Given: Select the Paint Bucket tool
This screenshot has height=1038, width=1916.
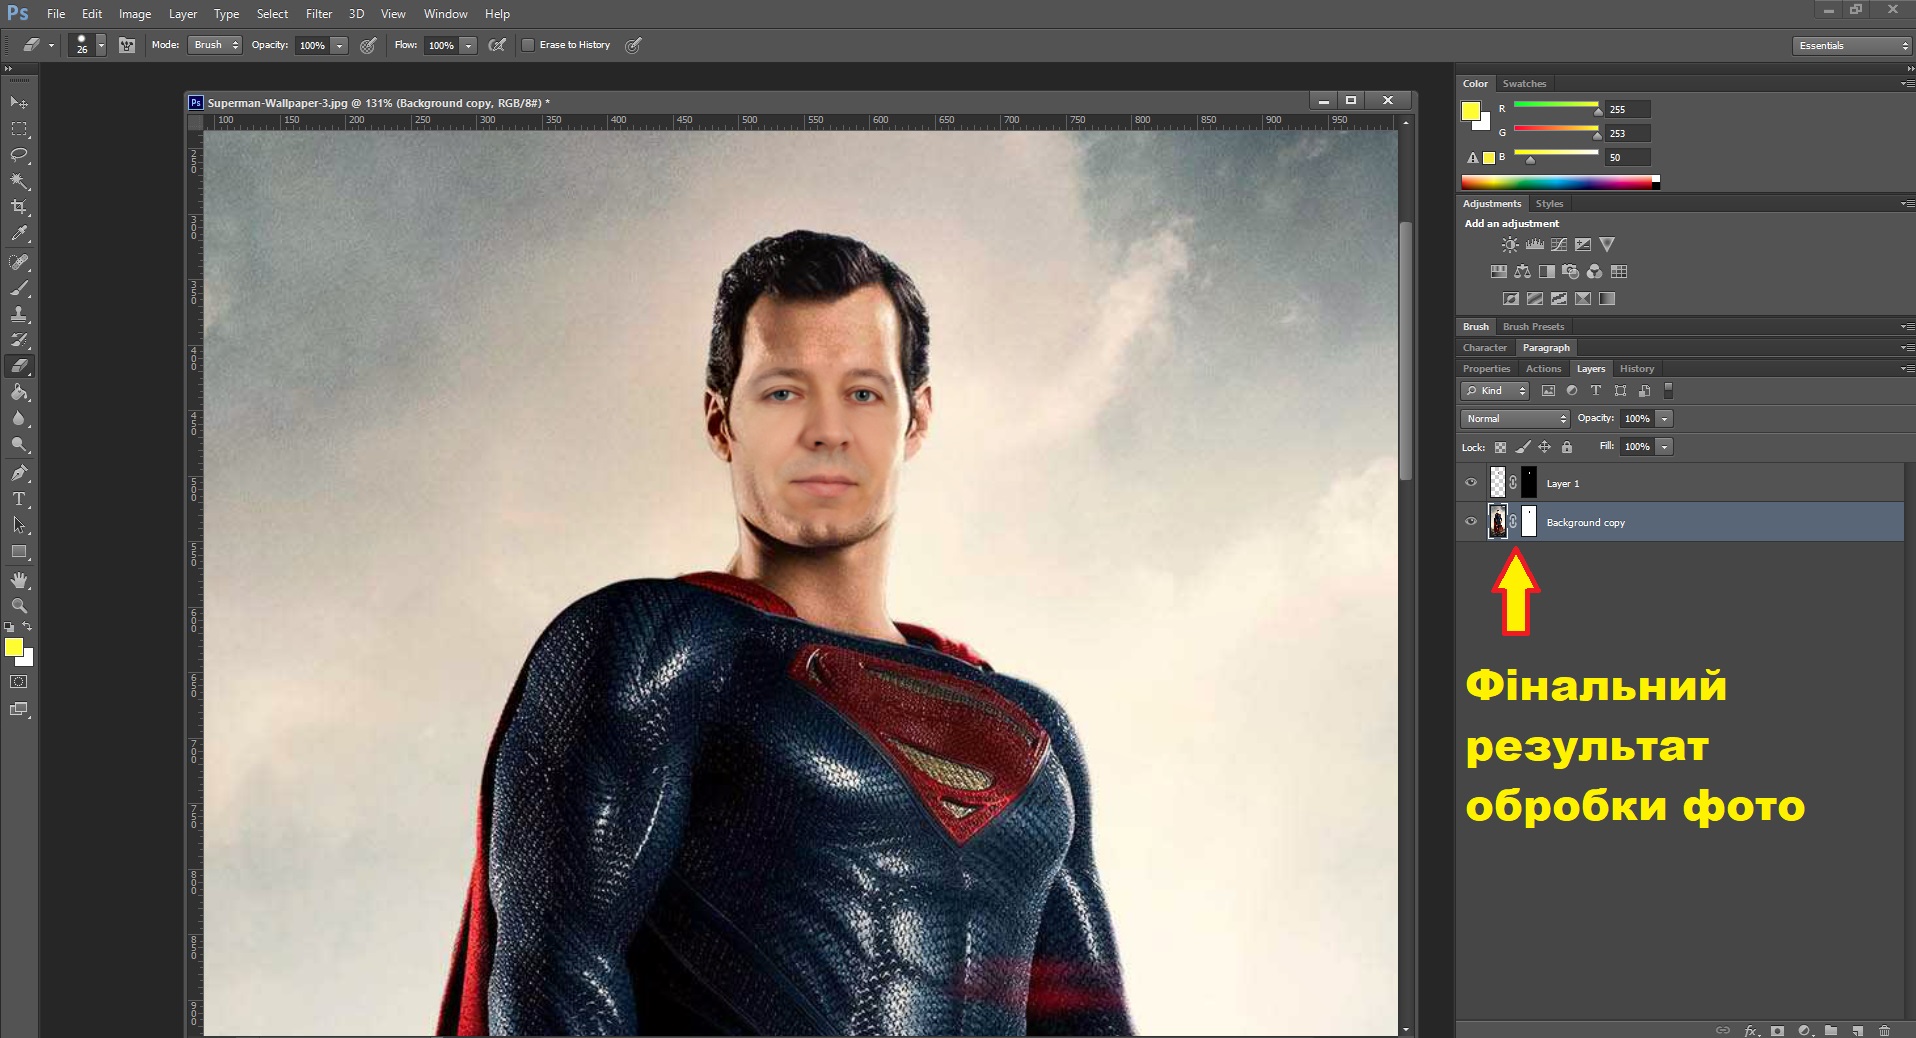Looking at the screenshot, I should pos(19,393).
